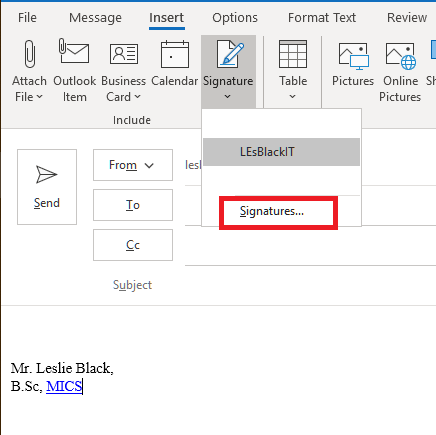Expand Attach File dropdown arrow
The height and width of the screenshot is (435, 436).
(x=40, y=97)
